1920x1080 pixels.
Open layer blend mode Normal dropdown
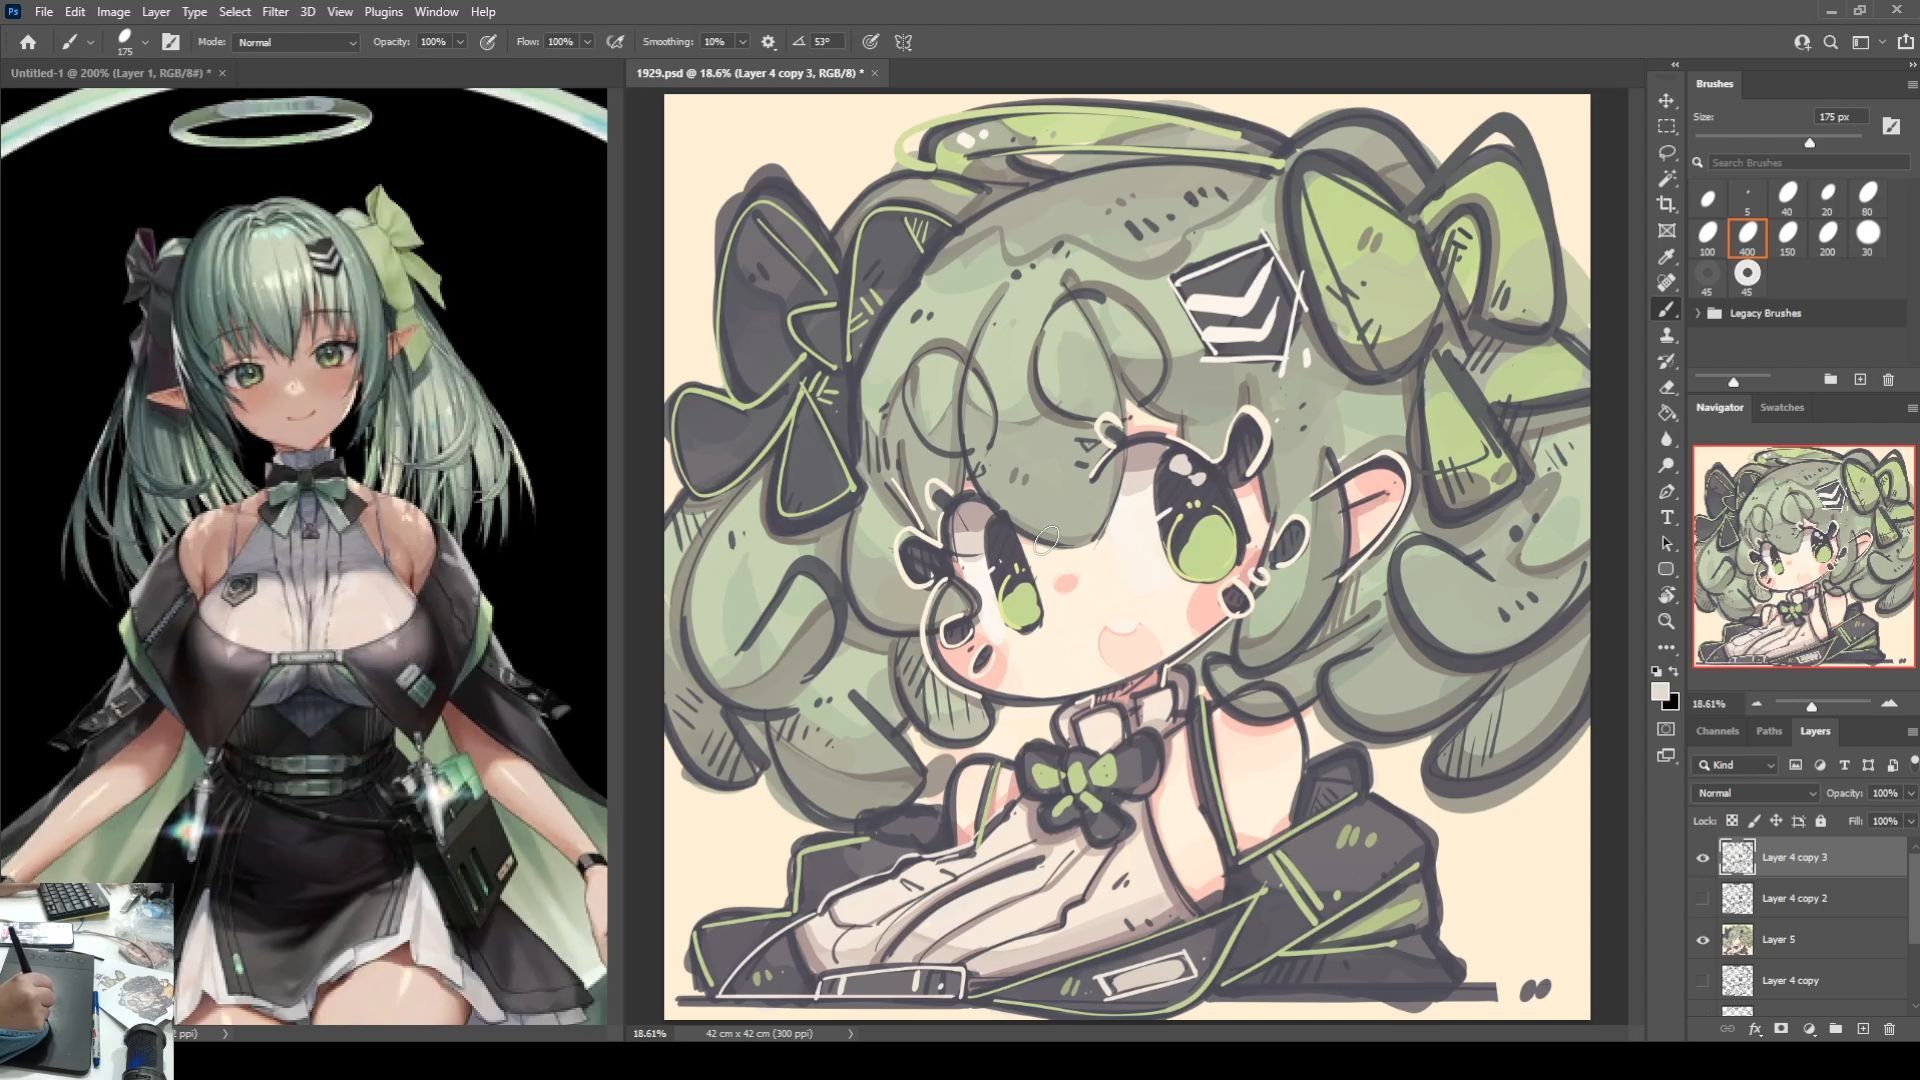(1756, 793)
